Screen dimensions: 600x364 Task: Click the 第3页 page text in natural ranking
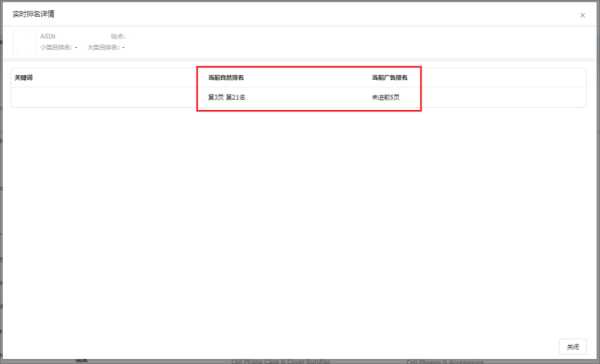[x=216, y=98]
